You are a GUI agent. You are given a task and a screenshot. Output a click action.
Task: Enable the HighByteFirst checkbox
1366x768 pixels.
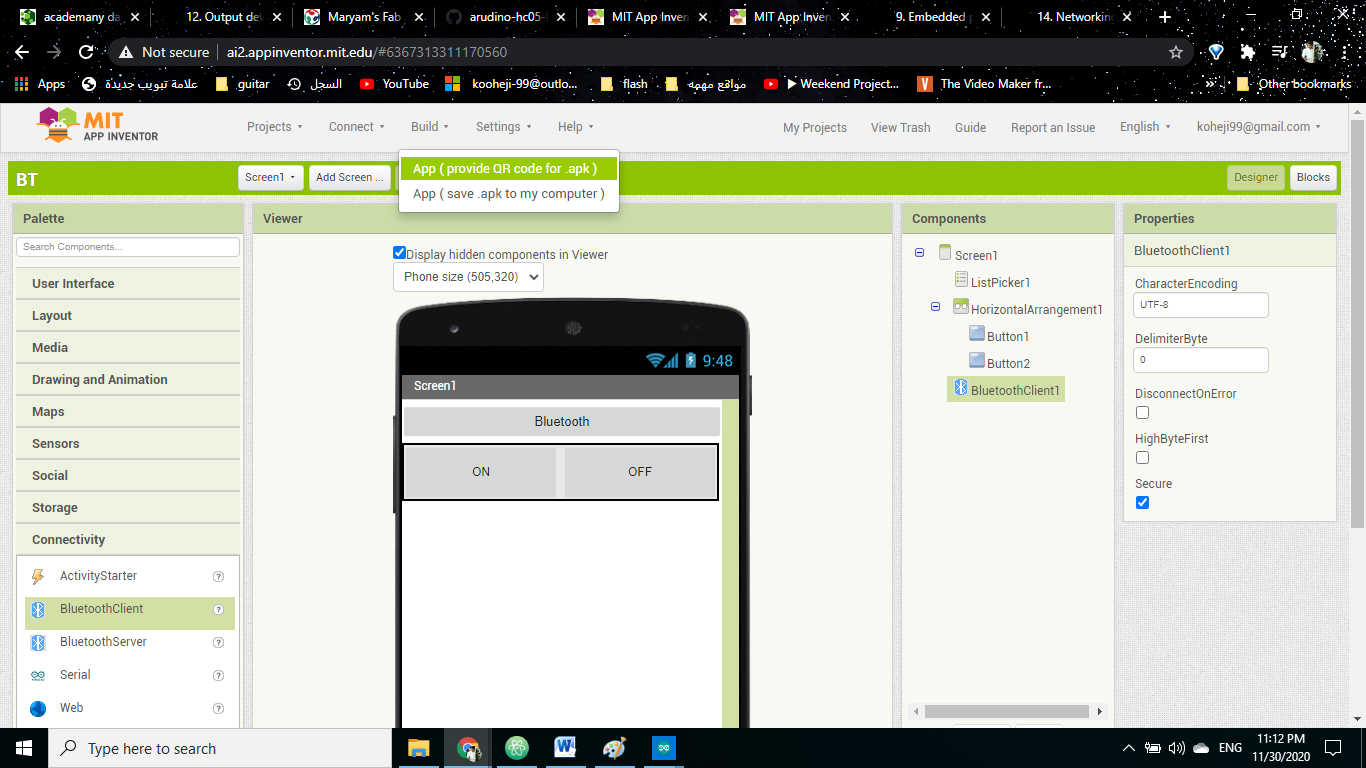1142,457
